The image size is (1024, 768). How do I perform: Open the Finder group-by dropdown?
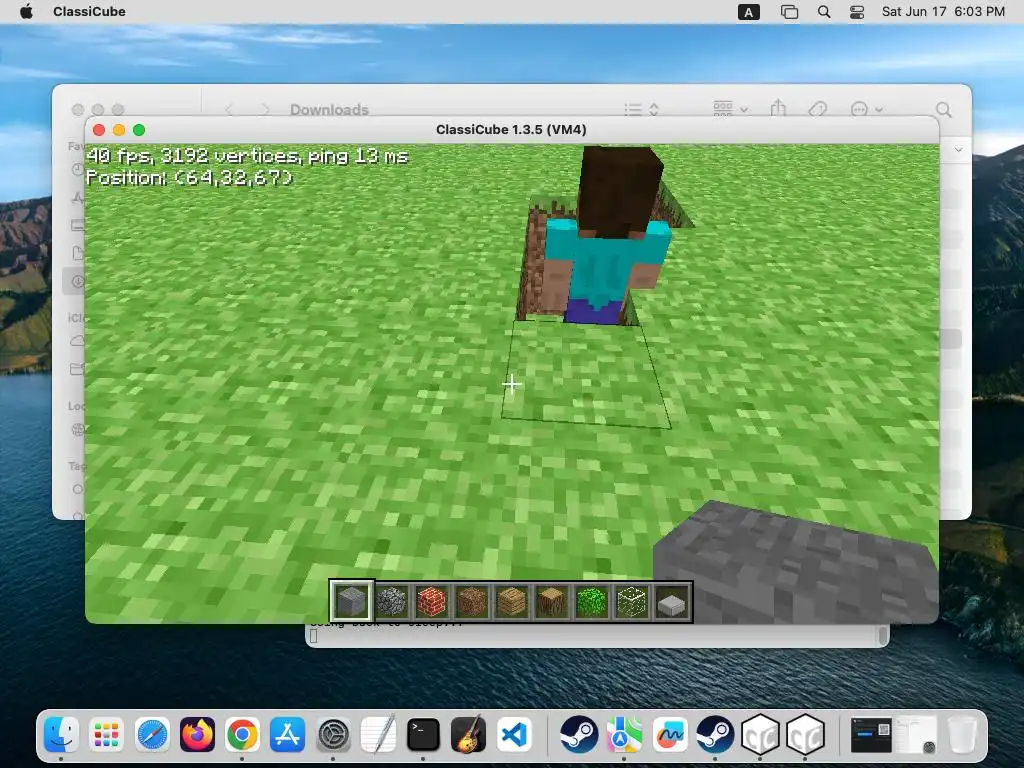click(x=730, y=108)
